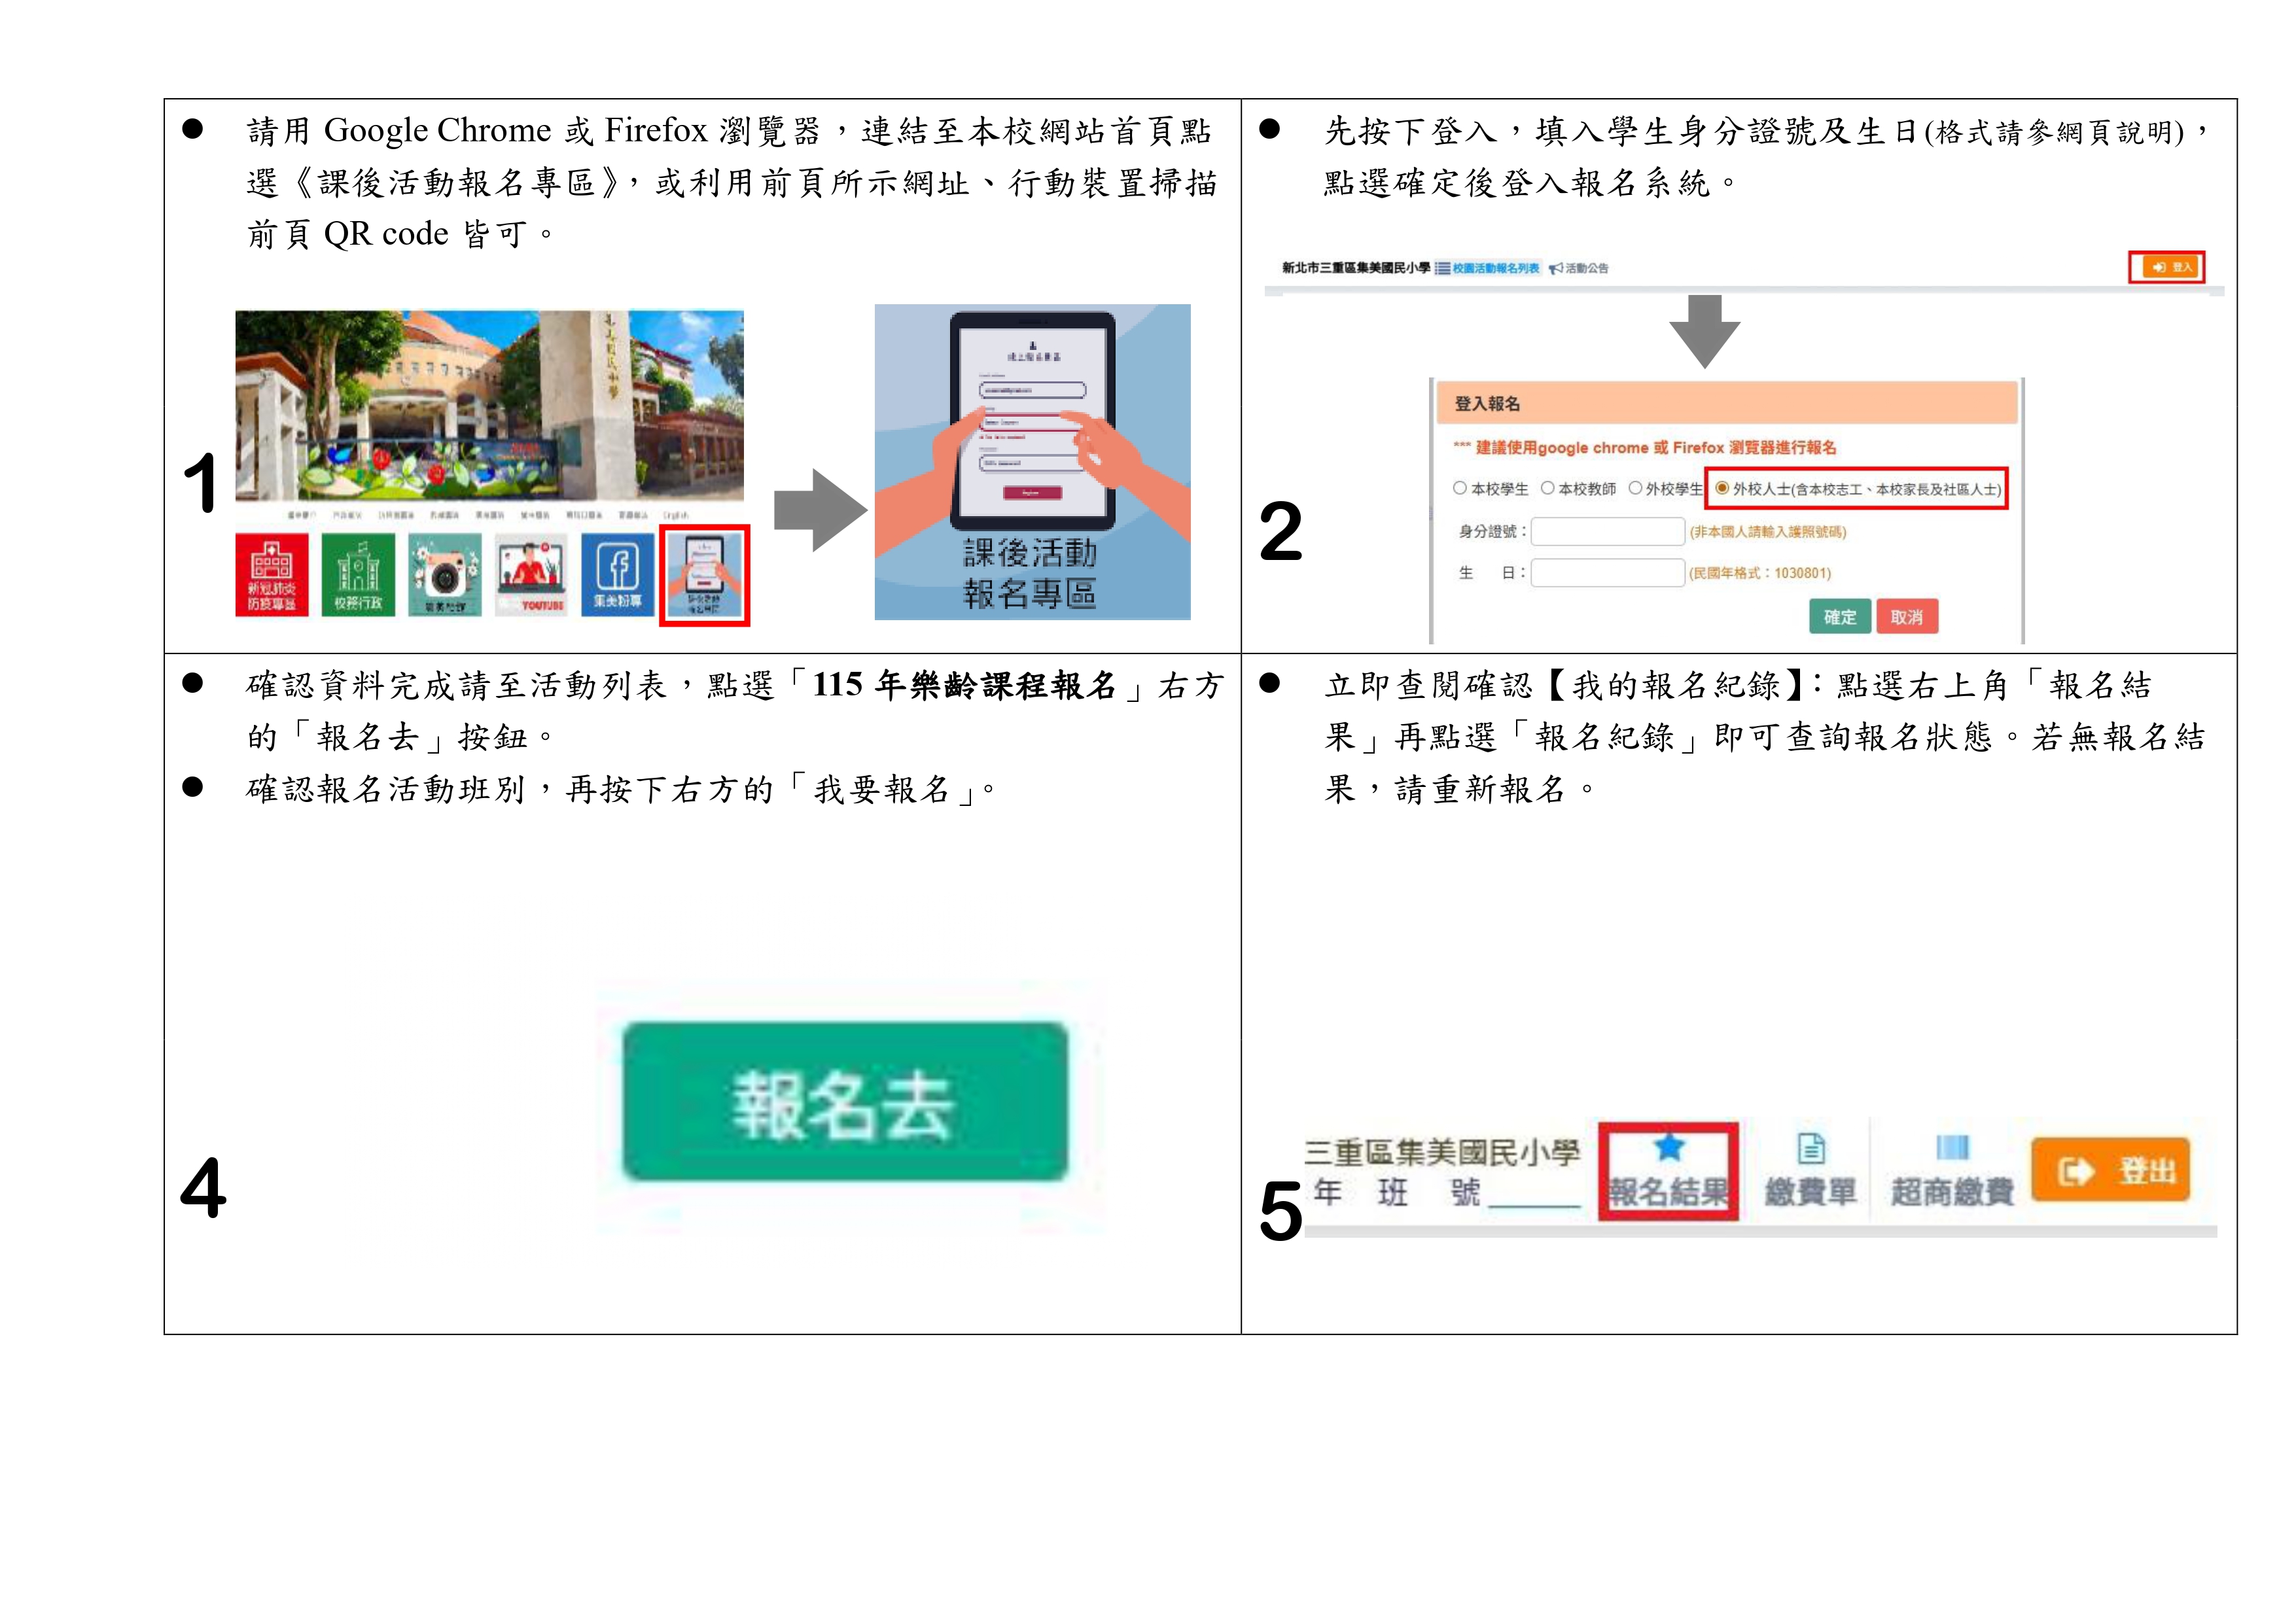Select the 本校學生 radio button
Screen dimensions: 2296x1623
click(1460, 488)
